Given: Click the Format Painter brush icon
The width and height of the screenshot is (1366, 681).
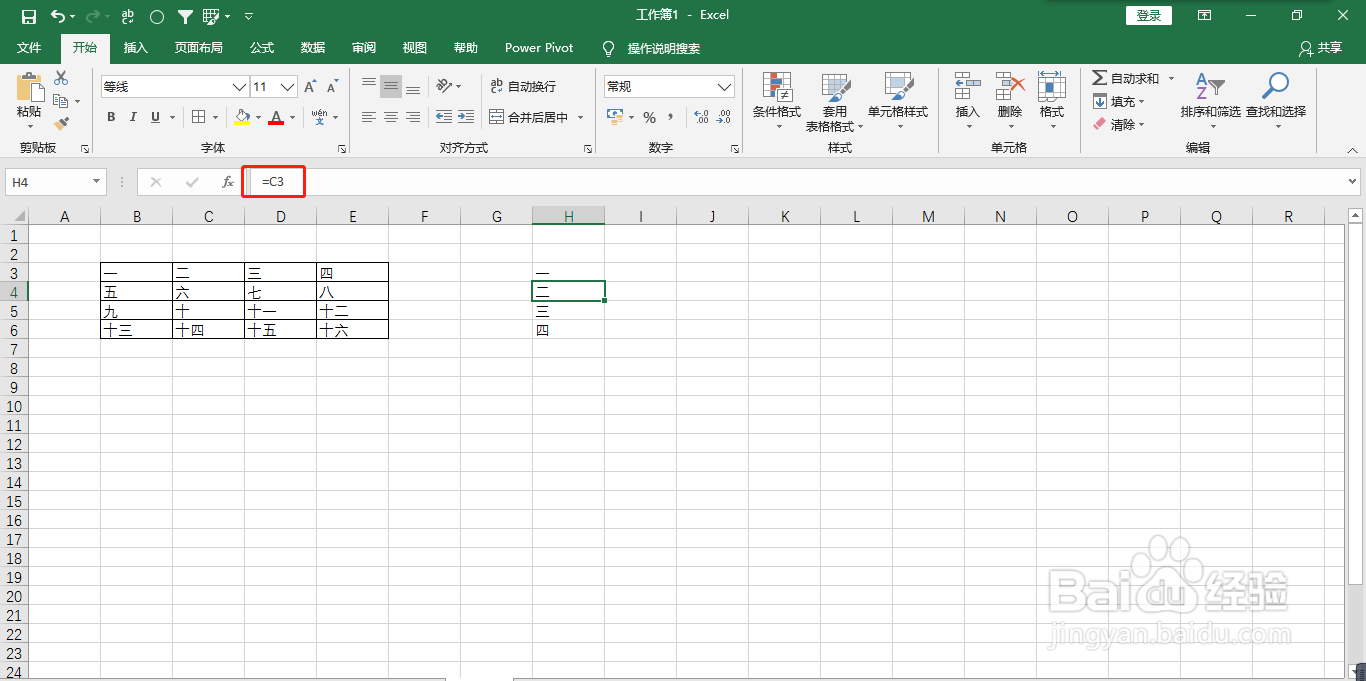Looking at the screenshot, I should (61, 124).
